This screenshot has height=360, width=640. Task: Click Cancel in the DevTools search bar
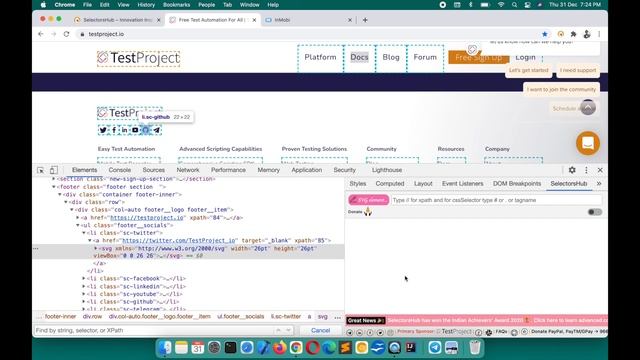point(320,330)
